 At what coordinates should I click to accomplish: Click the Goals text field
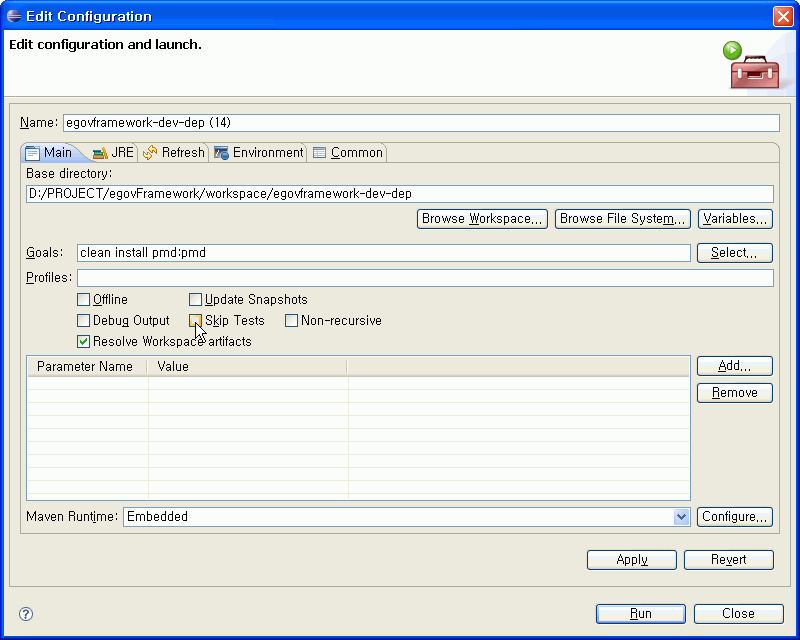tap(383, 253)
